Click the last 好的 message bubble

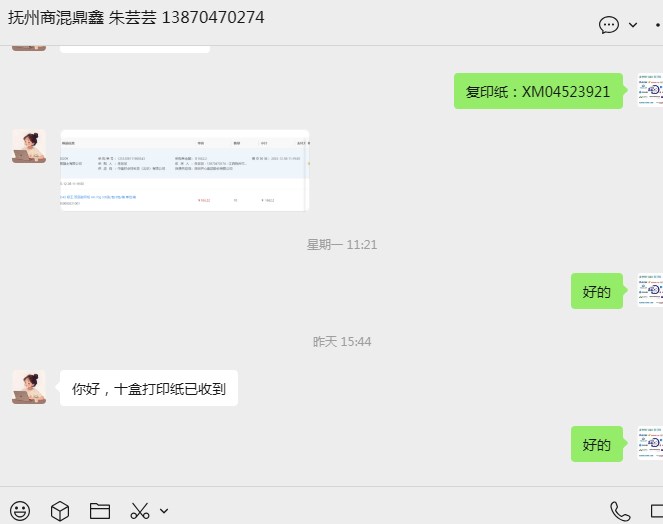[x=597, y=444]
